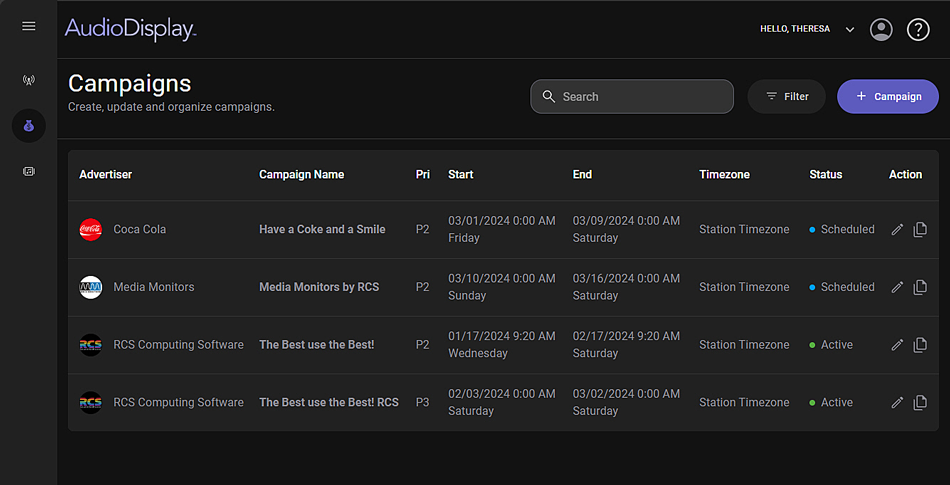Viewport: 950px width, 485px height.
Task: Click Scheduled status for Coca Cola
Action: coord(842,229)
